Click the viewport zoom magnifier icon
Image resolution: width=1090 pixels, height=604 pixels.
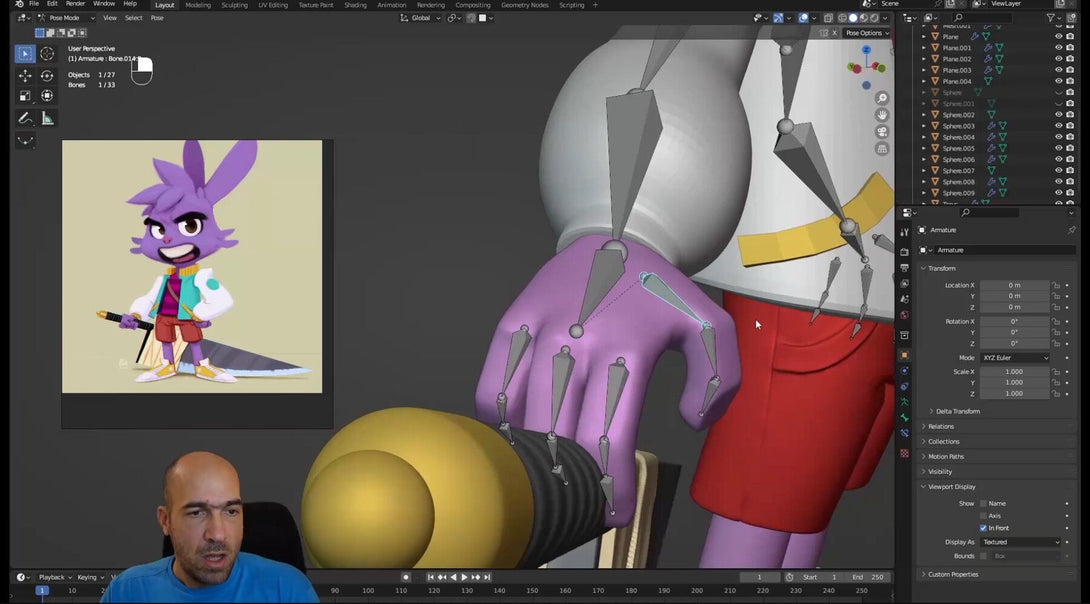tap(882, 99)
